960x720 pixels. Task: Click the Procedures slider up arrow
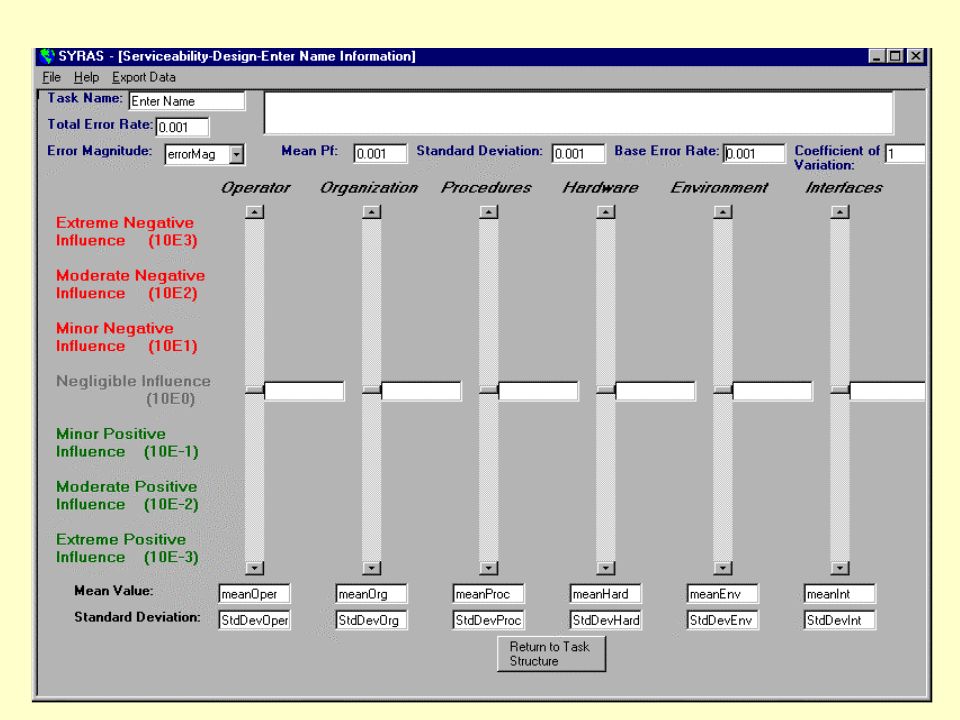point(489,212)
